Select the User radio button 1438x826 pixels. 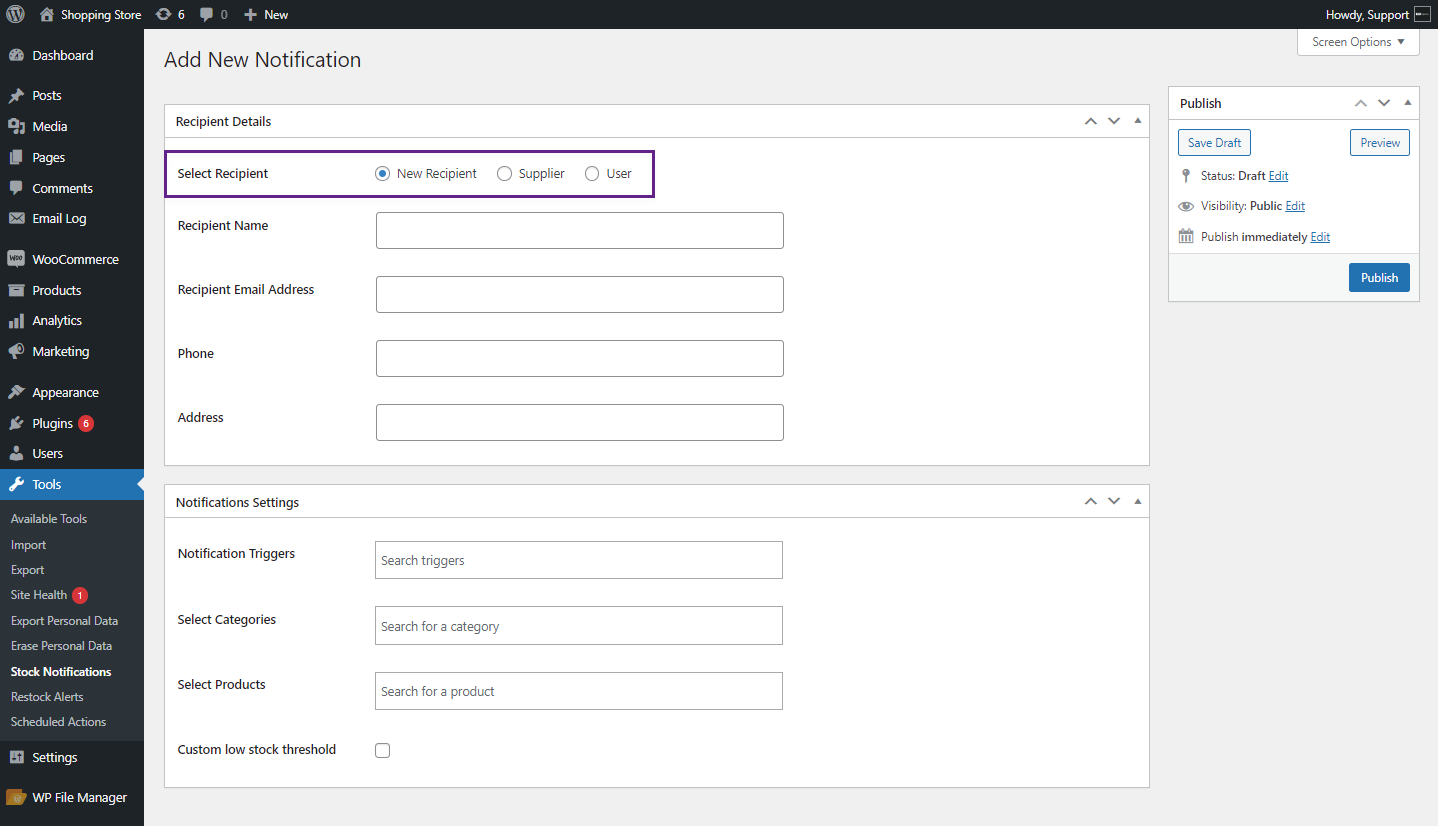click(x=592, y=174)
